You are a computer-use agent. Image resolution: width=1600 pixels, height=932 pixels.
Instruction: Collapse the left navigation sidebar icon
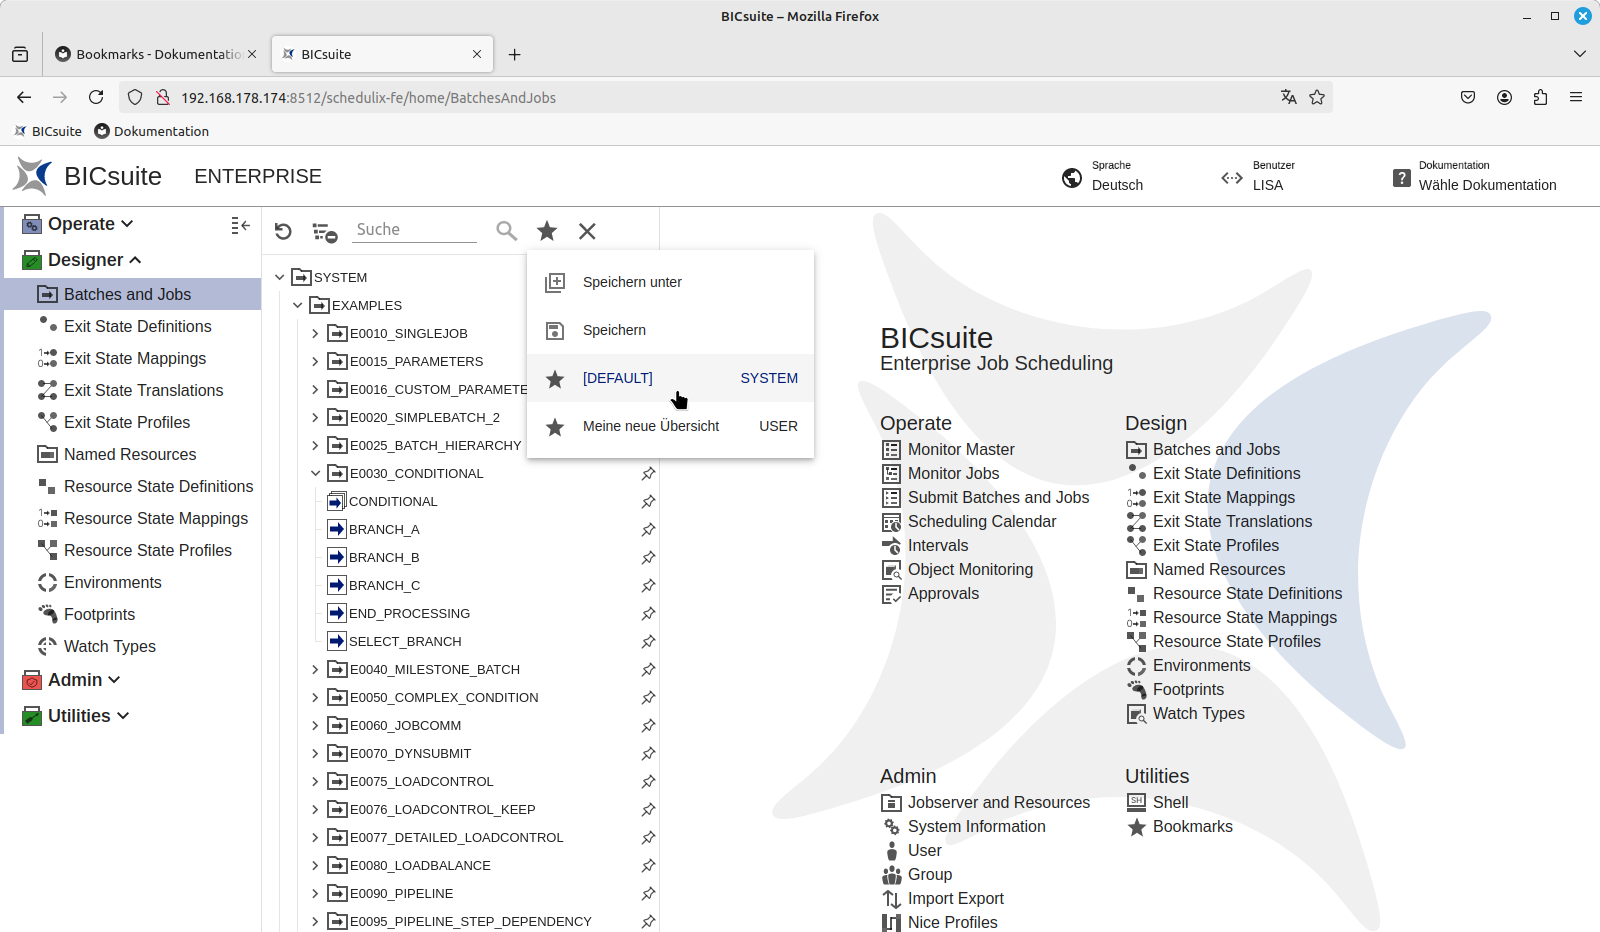[240, 226]
